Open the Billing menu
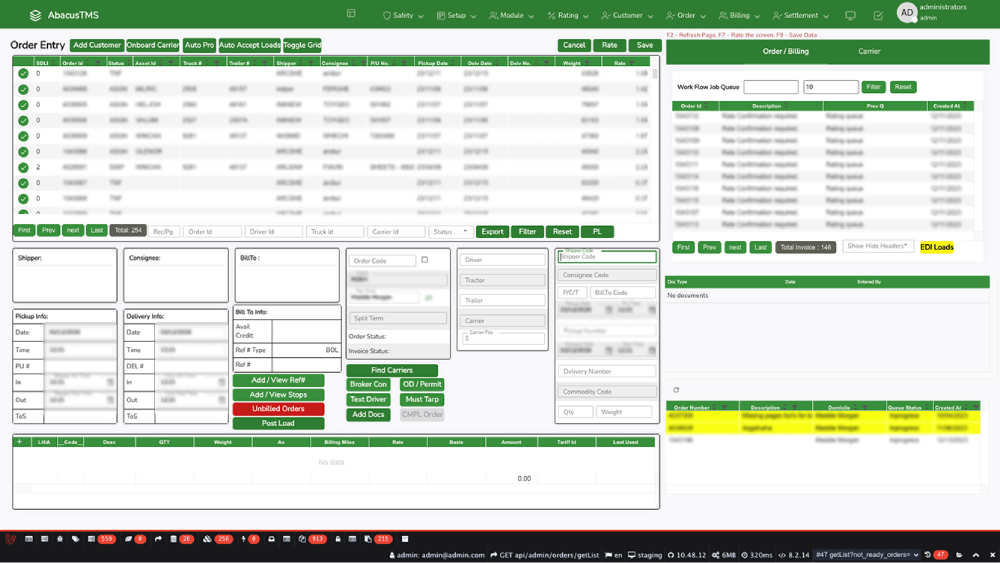This screenshot has width=1000, height=563. click(x=739, y=16)
